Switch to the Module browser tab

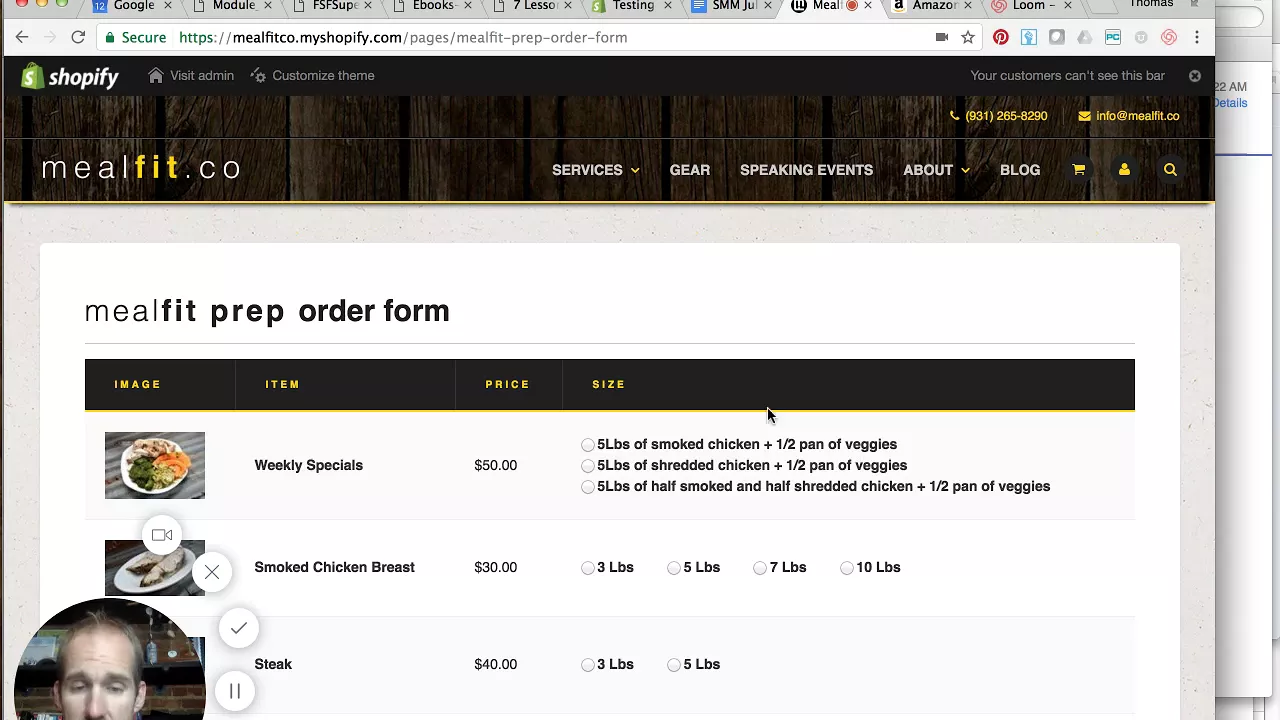(232, 6)
